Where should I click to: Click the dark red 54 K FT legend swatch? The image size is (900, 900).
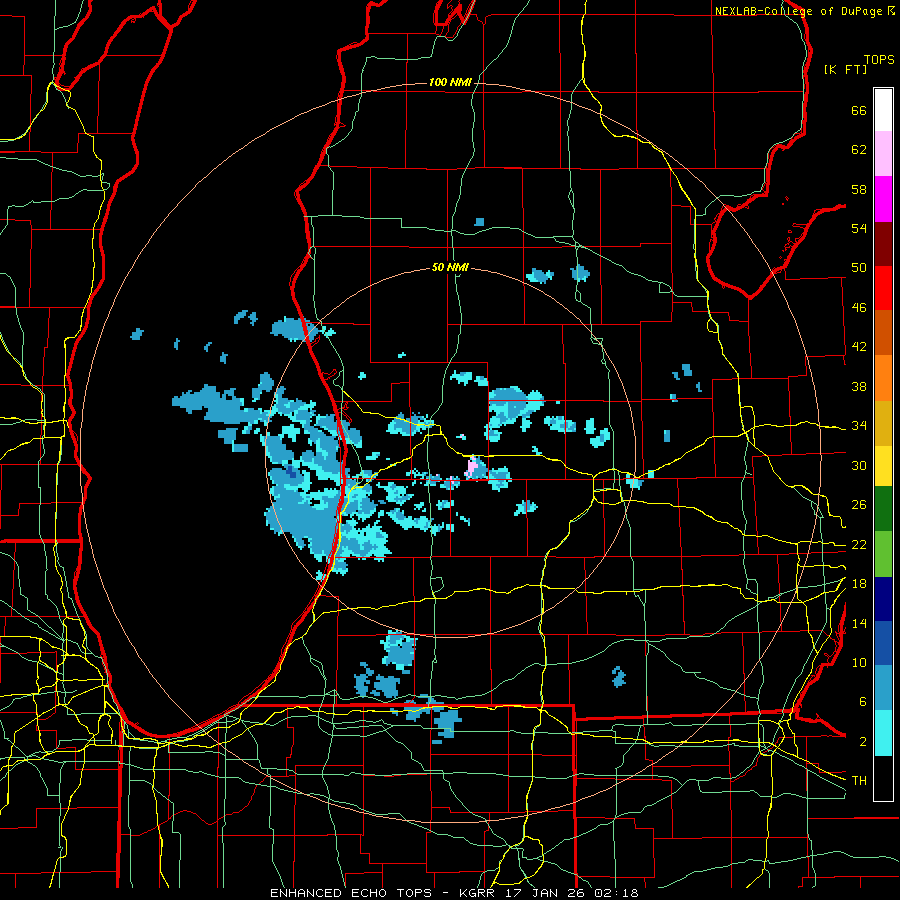(883, 244)
